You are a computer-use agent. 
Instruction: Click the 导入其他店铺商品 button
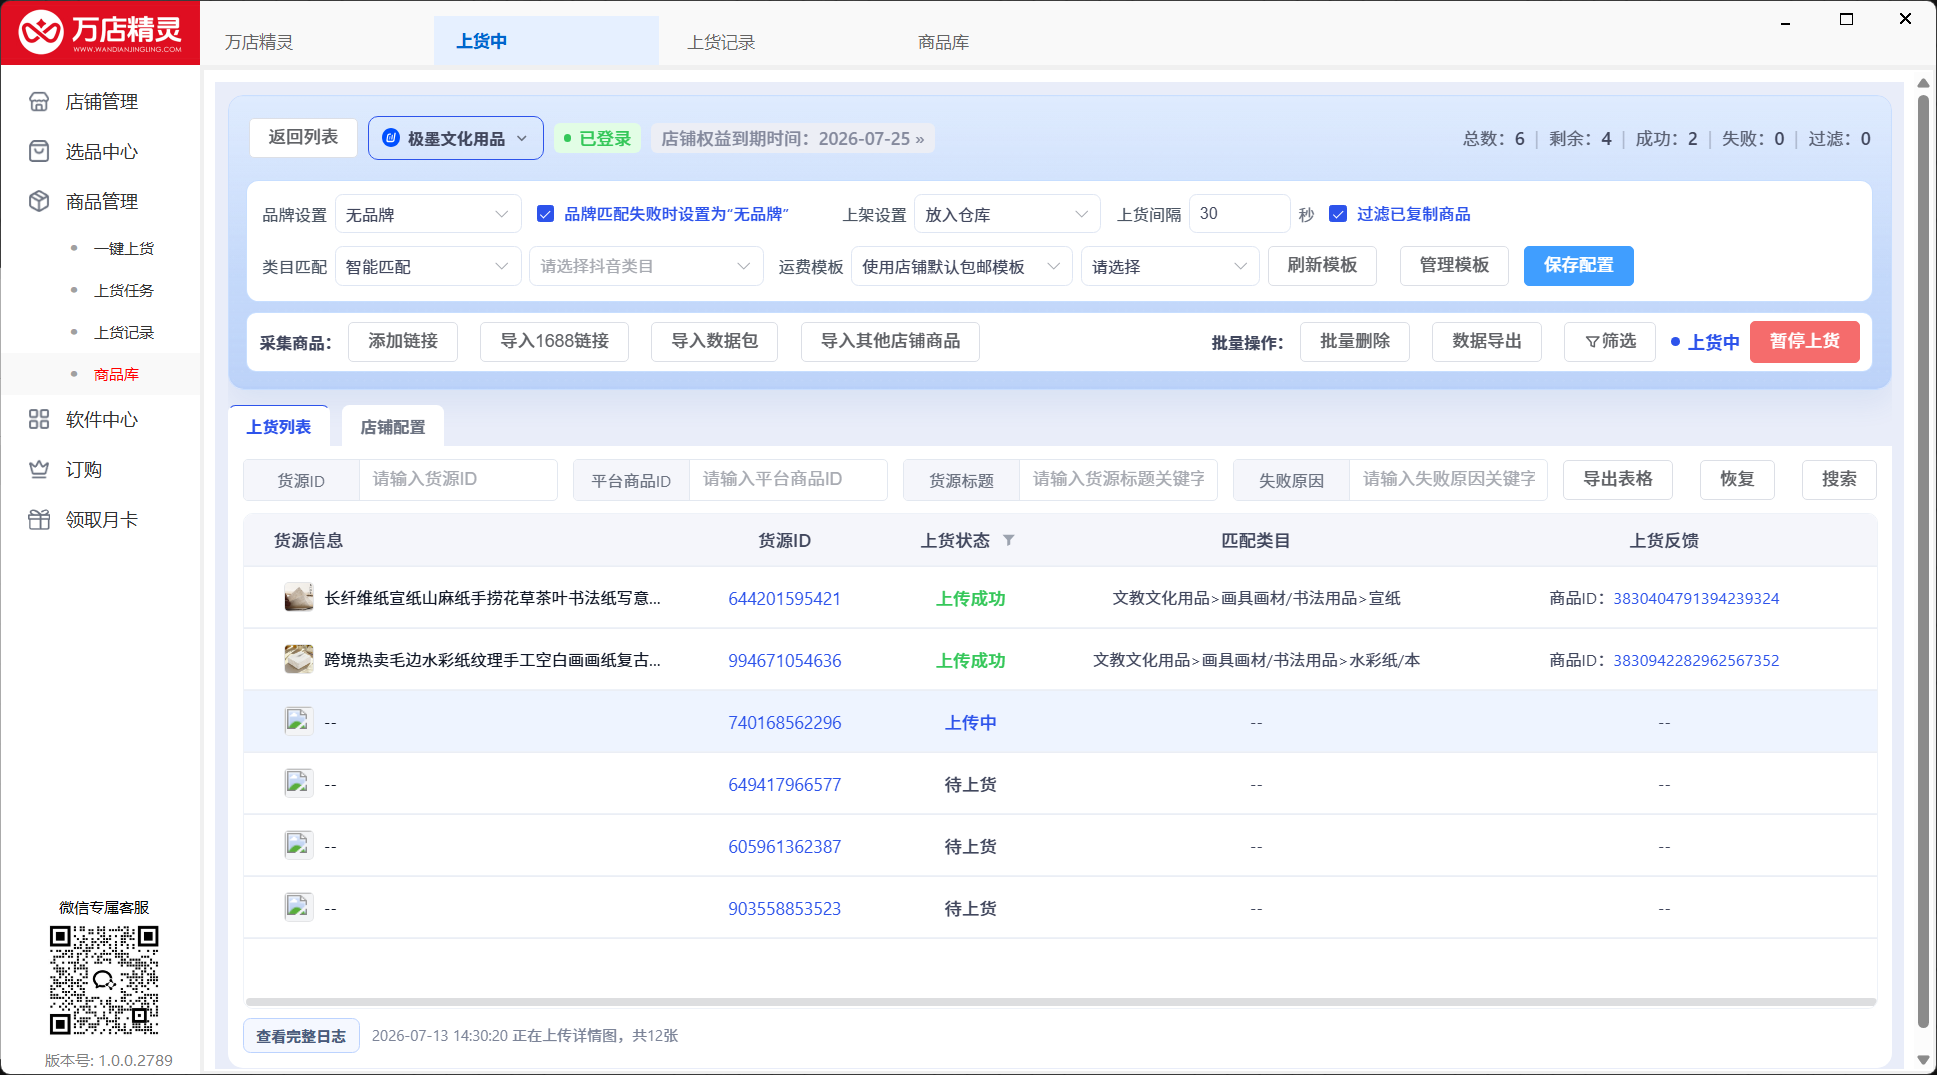[890, 341]
